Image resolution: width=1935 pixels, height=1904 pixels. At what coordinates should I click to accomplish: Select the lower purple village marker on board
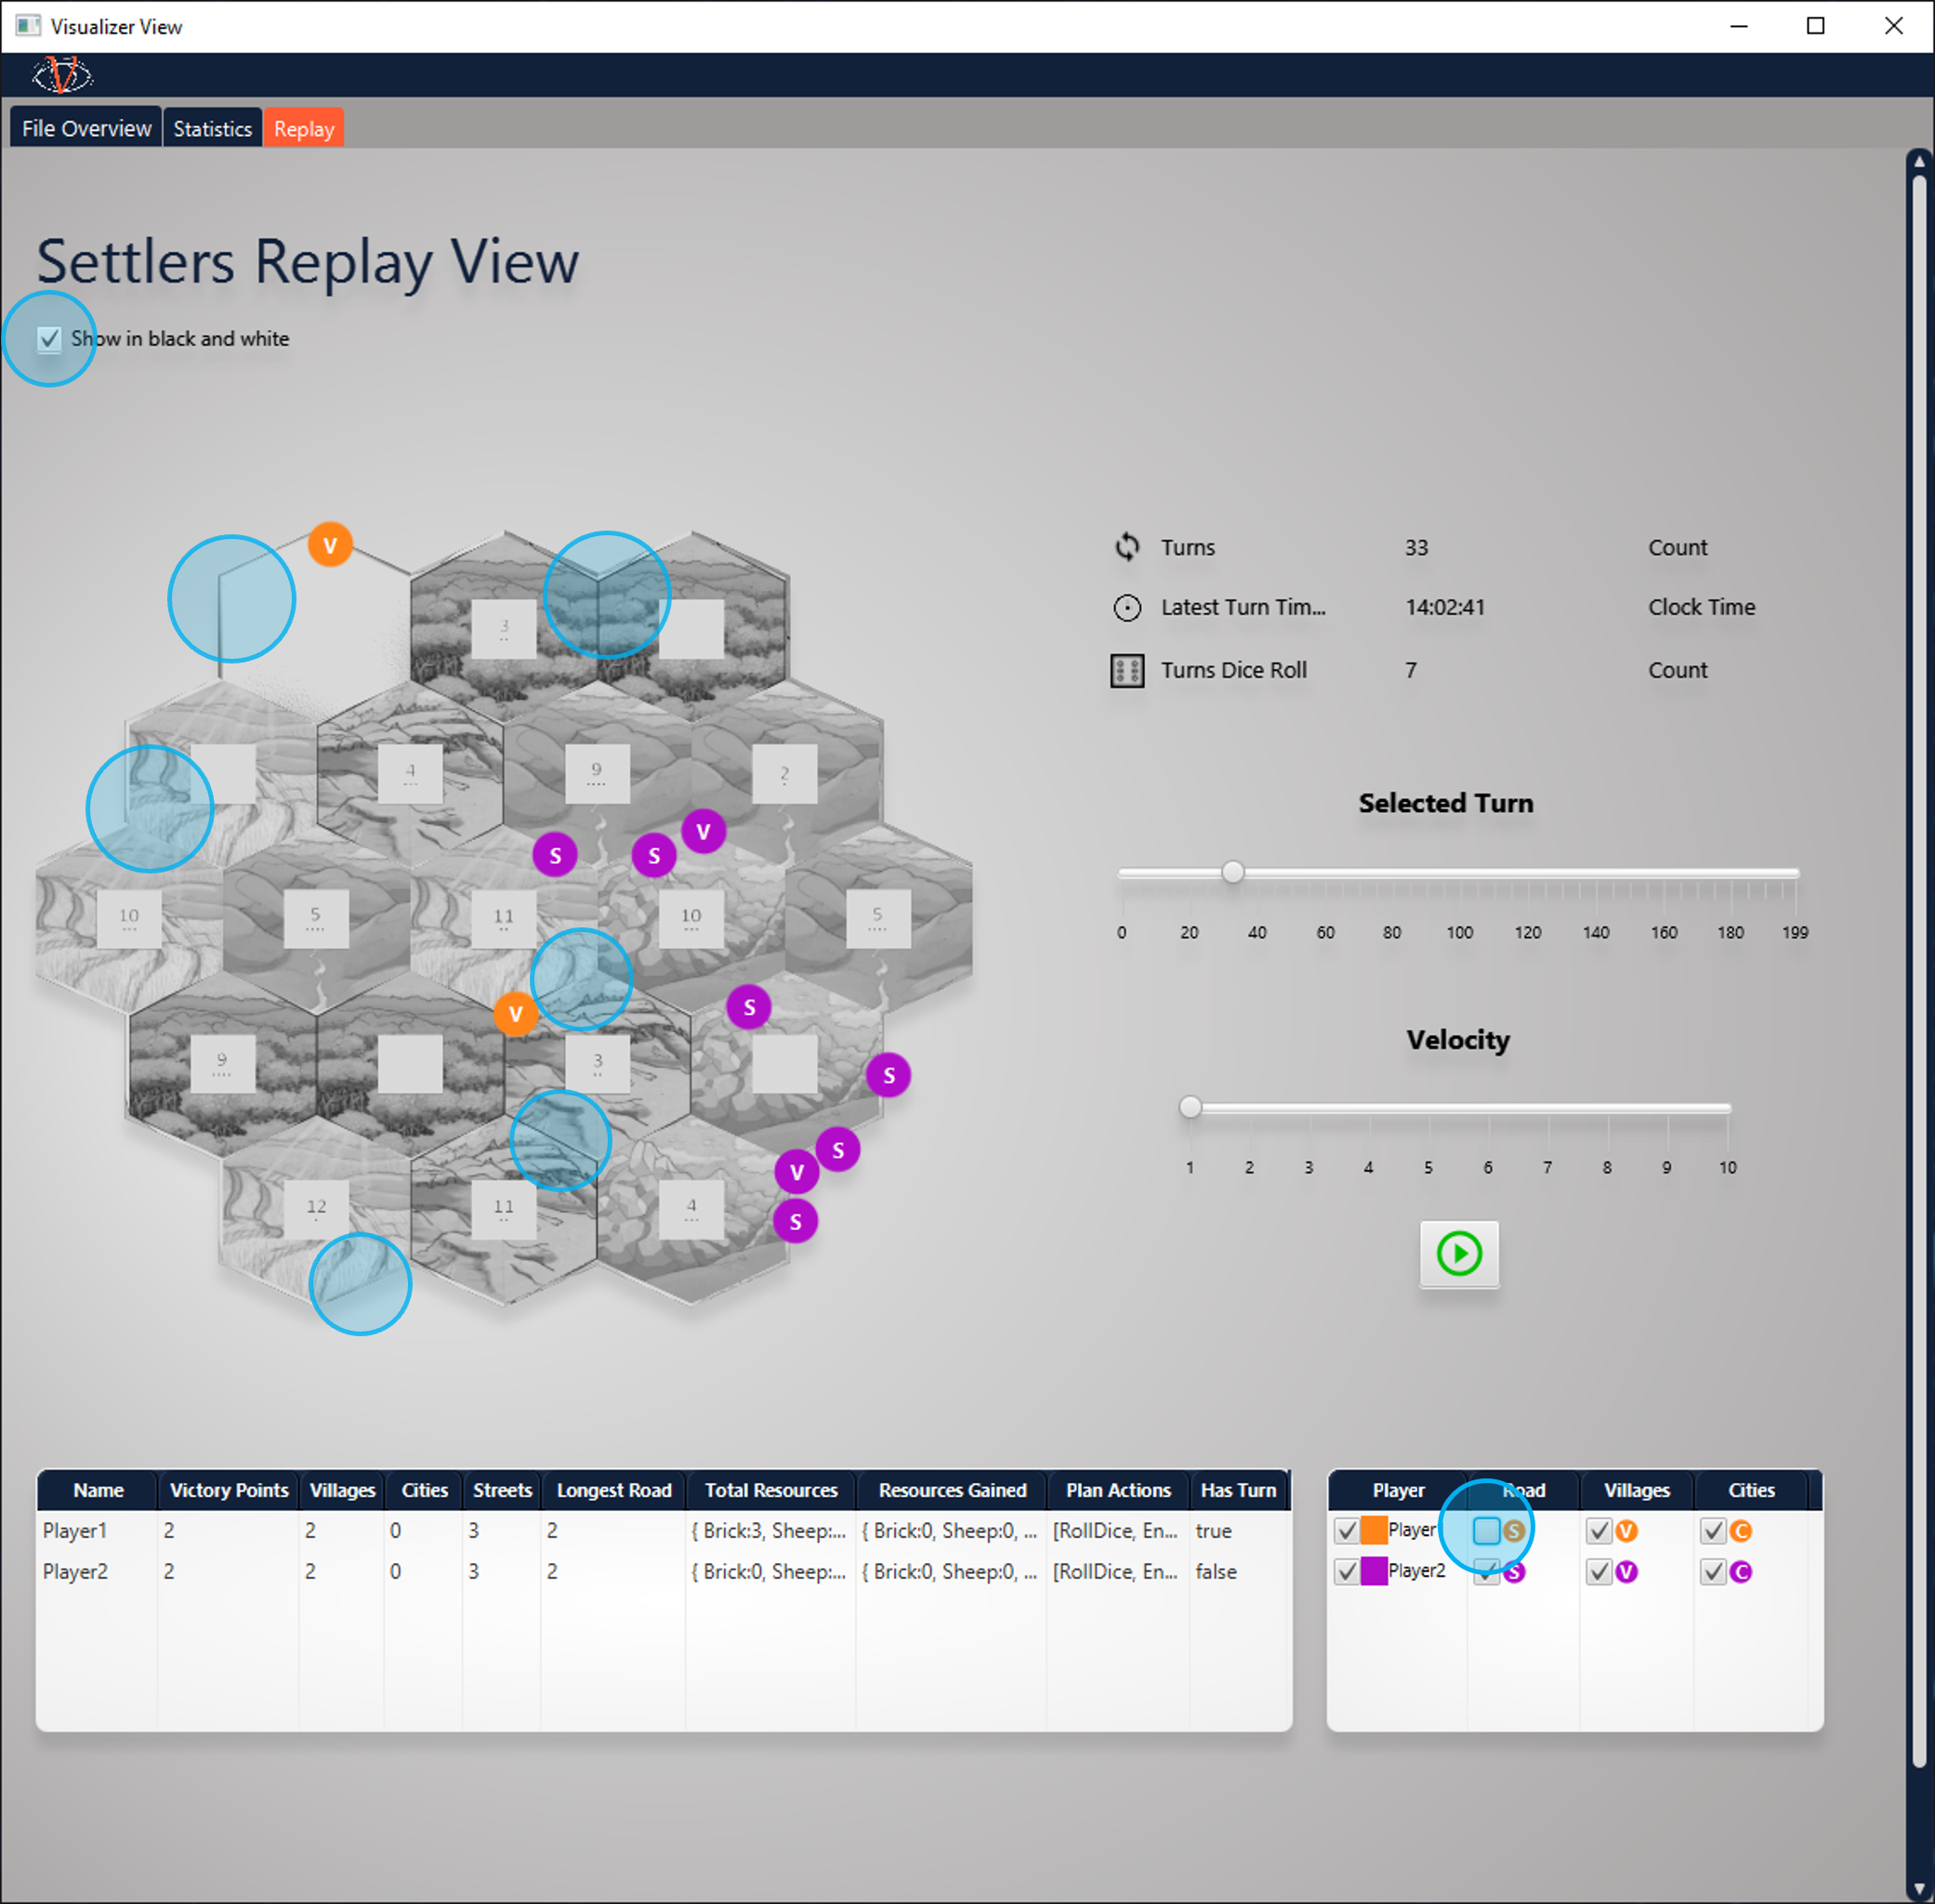point(797,1172)
